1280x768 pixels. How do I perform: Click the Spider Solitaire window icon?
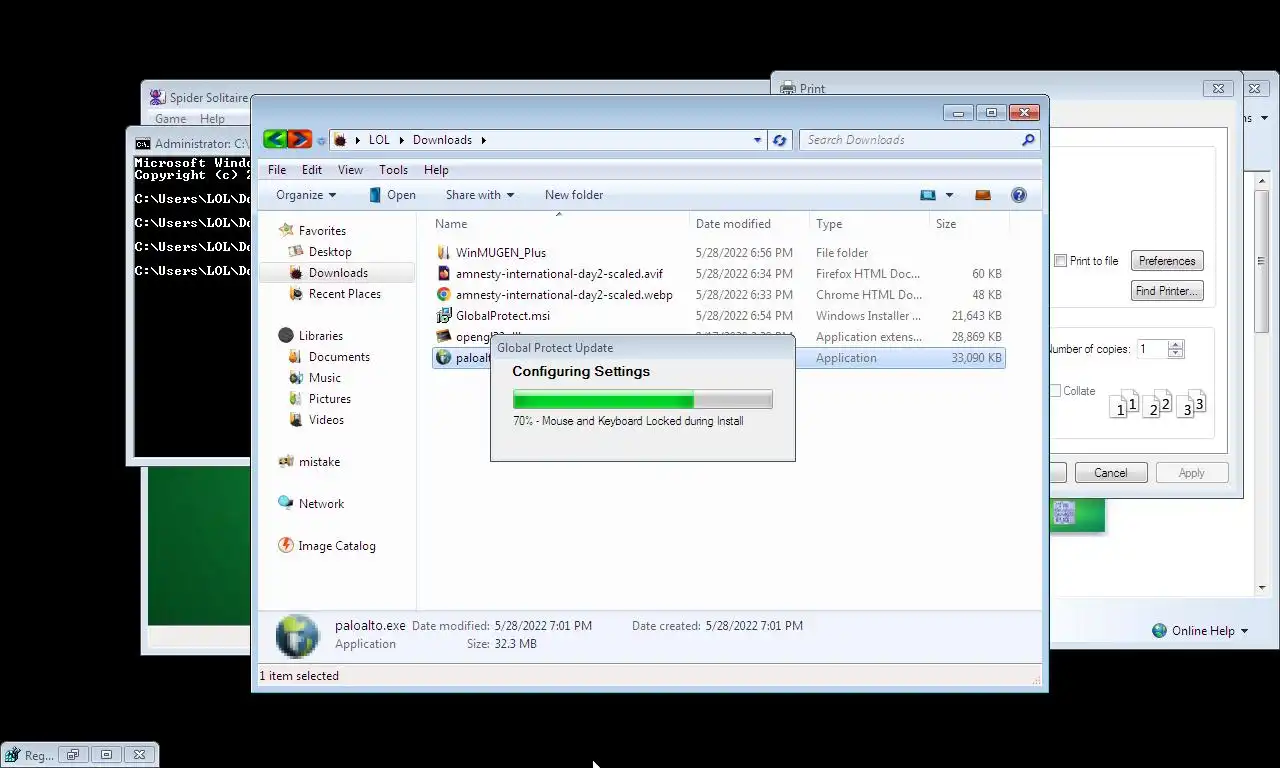[x=158, y=98]
